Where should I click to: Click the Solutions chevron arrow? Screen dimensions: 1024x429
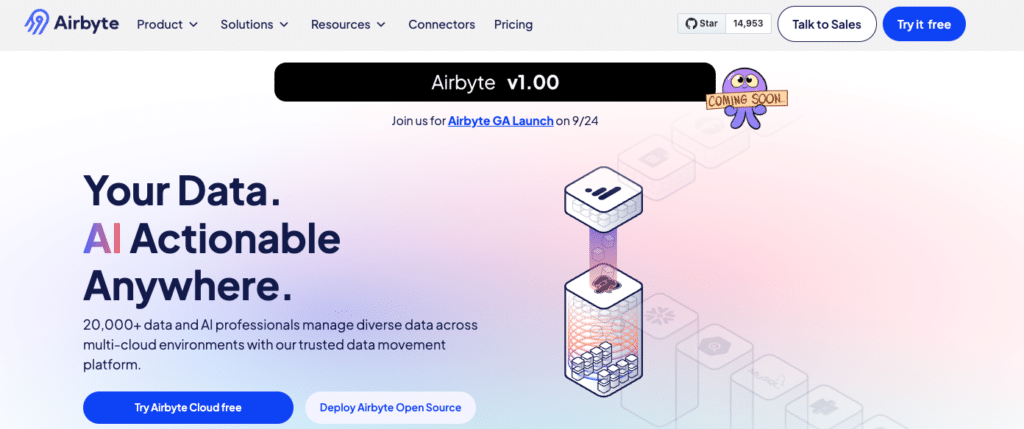tap(283, 25)
